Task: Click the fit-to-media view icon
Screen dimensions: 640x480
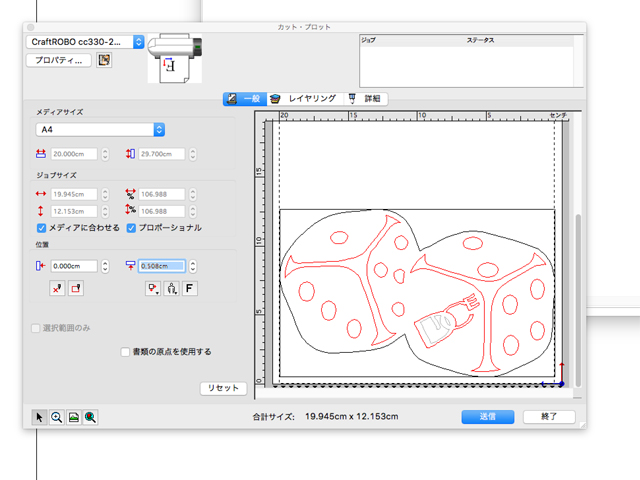Action: 73,417
